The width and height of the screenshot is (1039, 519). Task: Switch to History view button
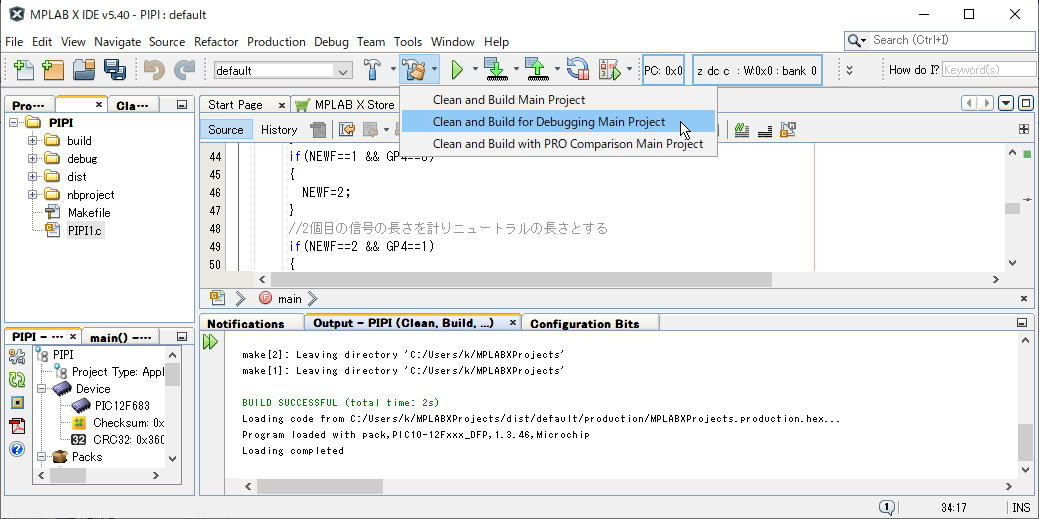[x=279, y=130]
